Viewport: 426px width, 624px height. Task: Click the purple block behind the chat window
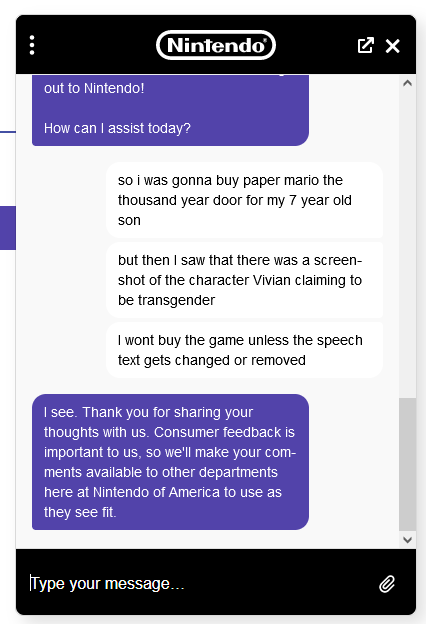click(8, 228)
